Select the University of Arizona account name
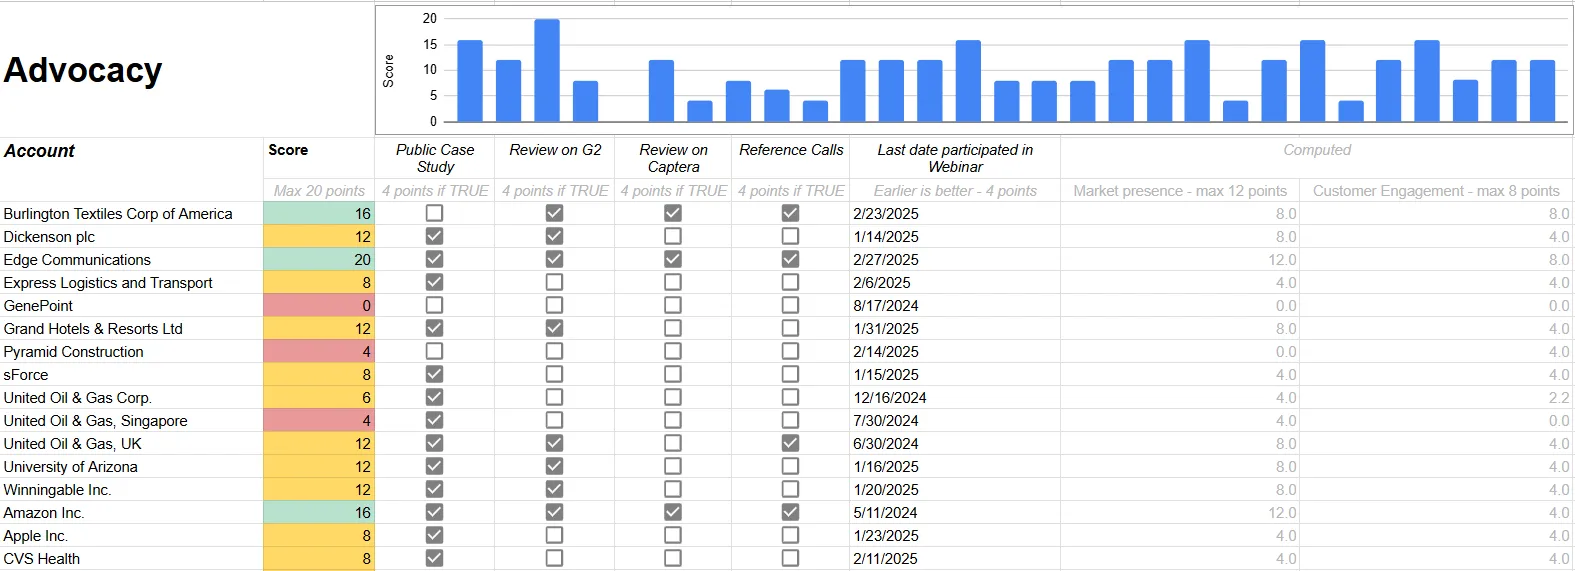This screenshot has width=1575, height=571. click(x=71, y=467)
